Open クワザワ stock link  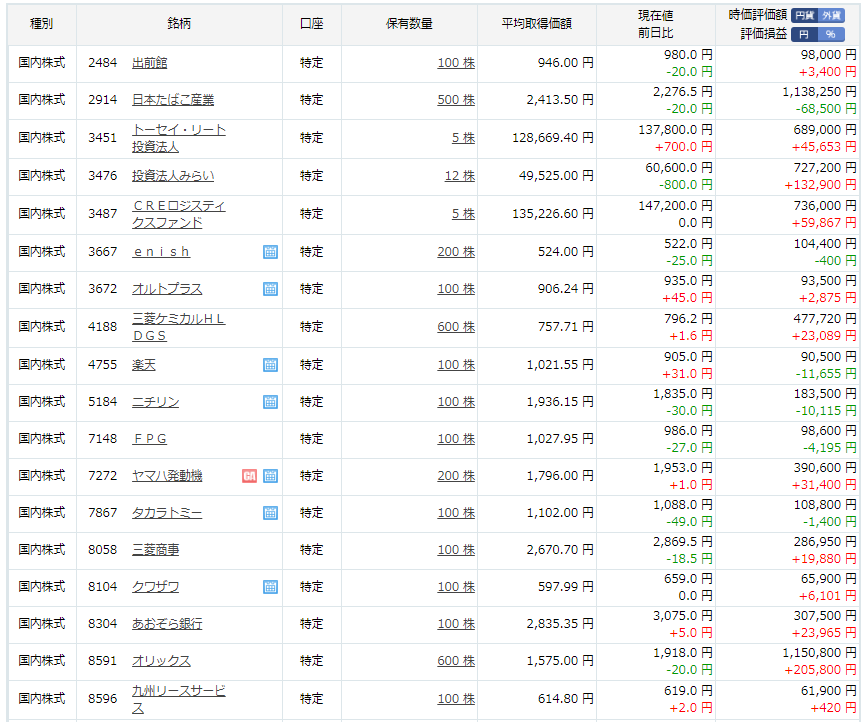tap(155, 587)
